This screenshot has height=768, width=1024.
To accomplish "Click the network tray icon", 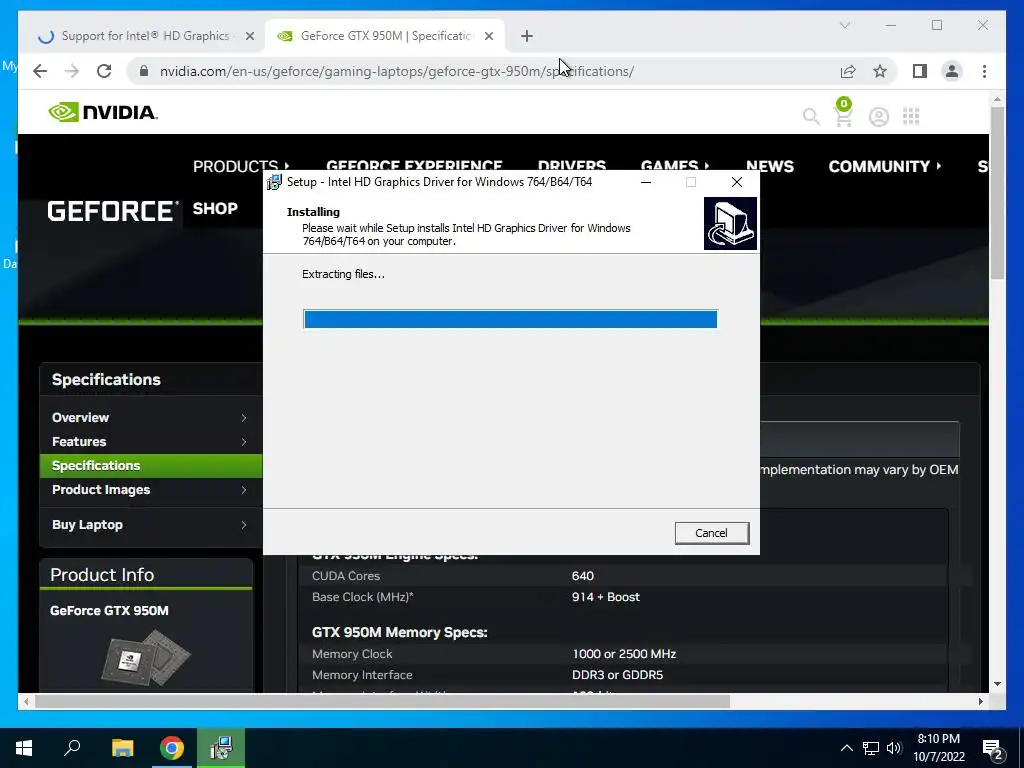I will pyautogui.click(x=871, y=748).
